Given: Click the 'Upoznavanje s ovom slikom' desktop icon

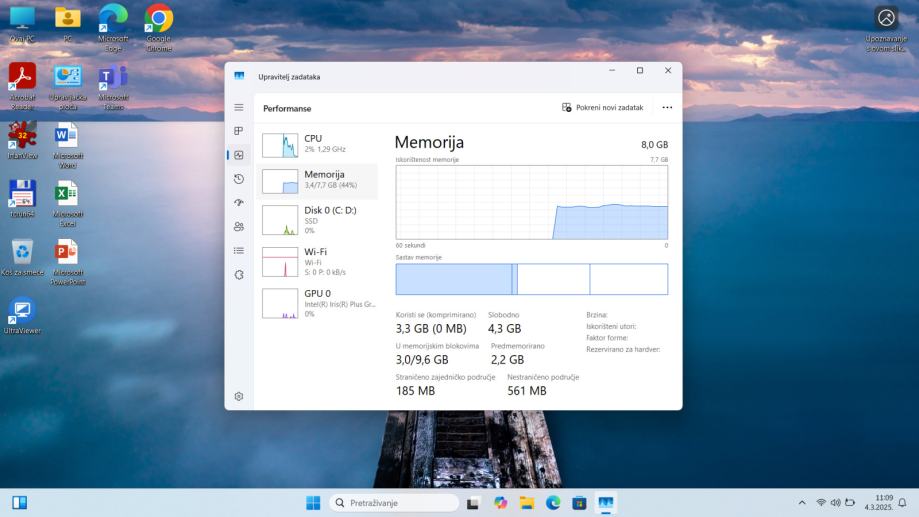Looking at the screenshot, I should [886, 28].
